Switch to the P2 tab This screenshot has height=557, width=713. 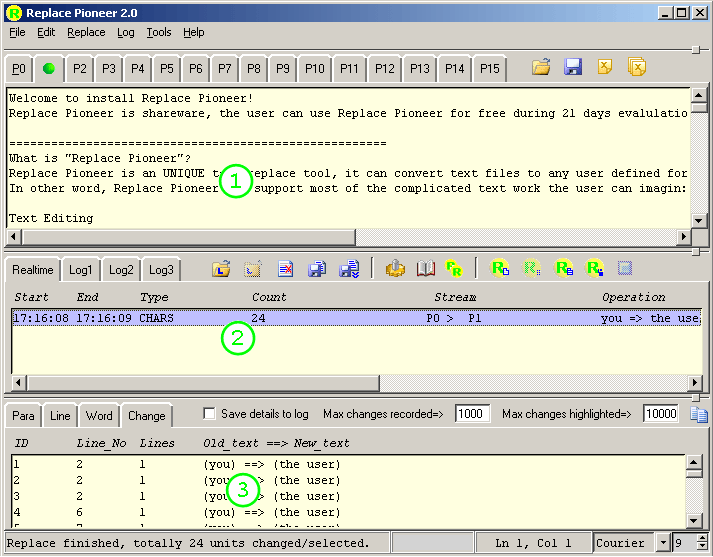80,69
